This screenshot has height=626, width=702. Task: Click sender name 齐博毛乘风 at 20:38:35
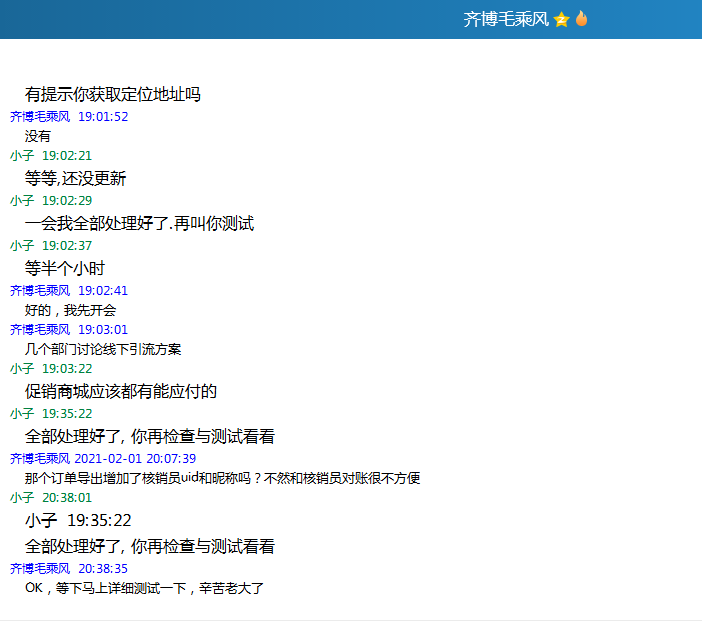click(x=40, y=567)
